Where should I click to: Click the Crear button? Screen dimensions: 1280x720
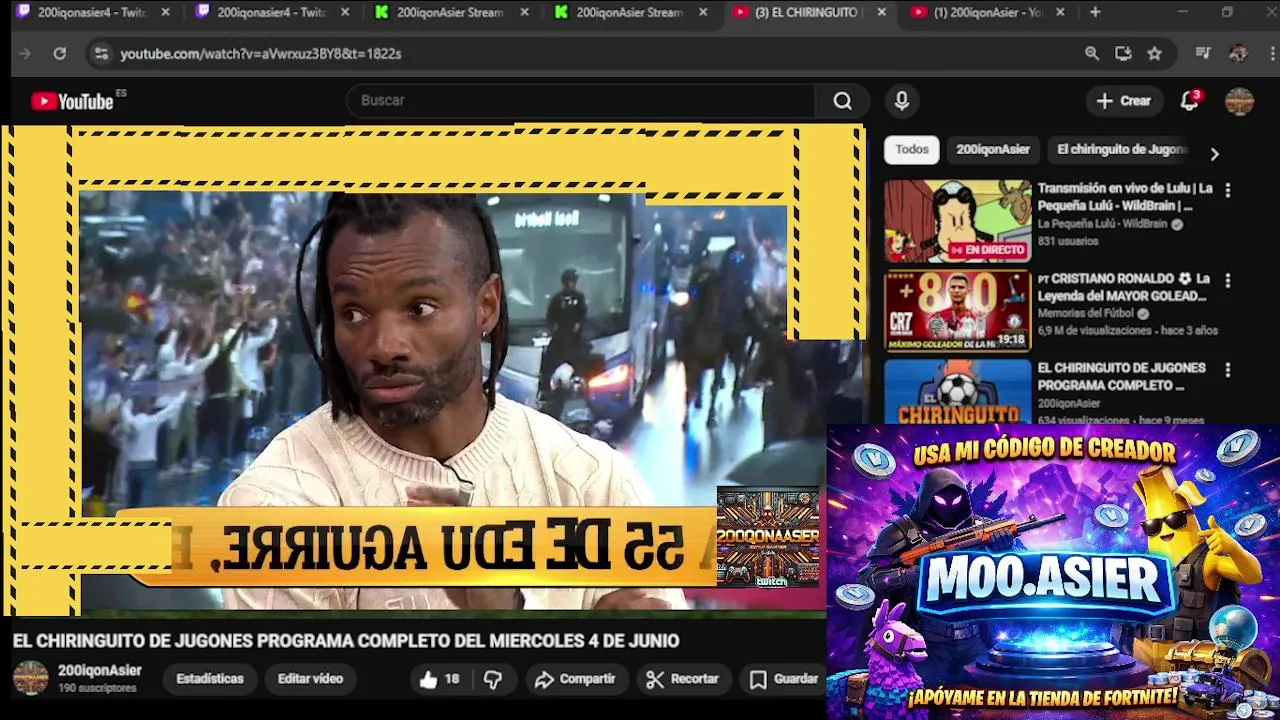pos(1124,101)
